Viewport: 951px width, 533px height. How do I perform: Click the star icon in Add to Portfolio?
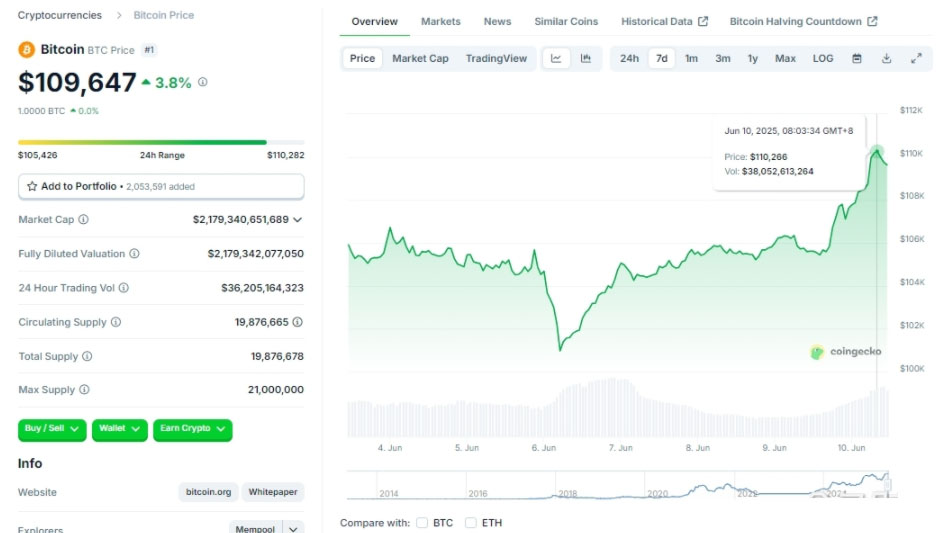click(x=32, y=187)
